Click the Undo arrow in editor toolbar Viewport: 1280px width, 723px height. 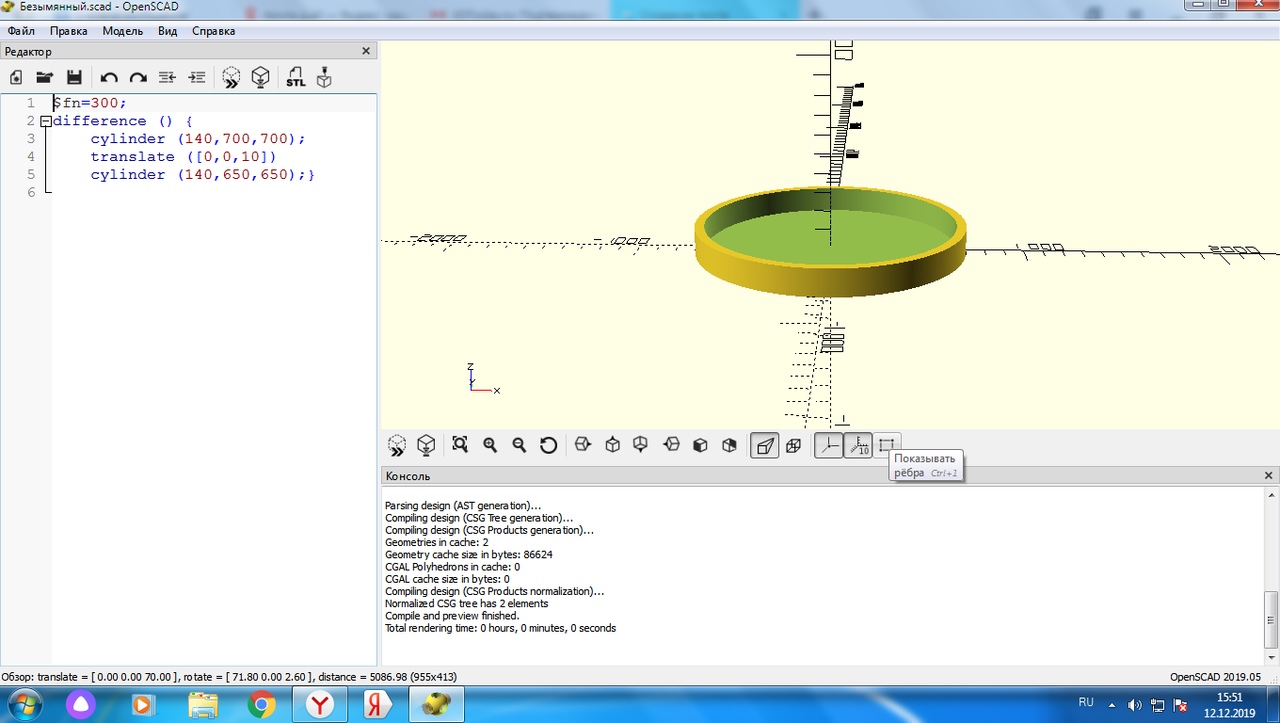(109, 77)
